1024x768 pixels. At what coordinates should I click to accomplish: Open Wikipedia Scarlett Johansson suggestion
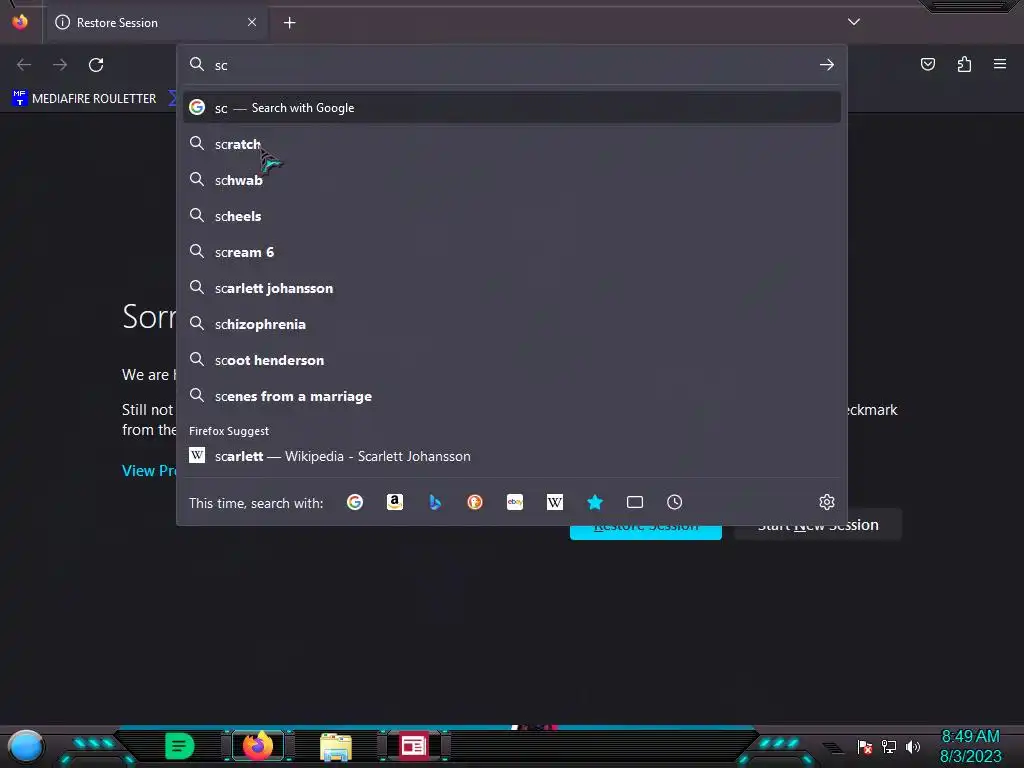pyautogui.click(x=511, y=456)
